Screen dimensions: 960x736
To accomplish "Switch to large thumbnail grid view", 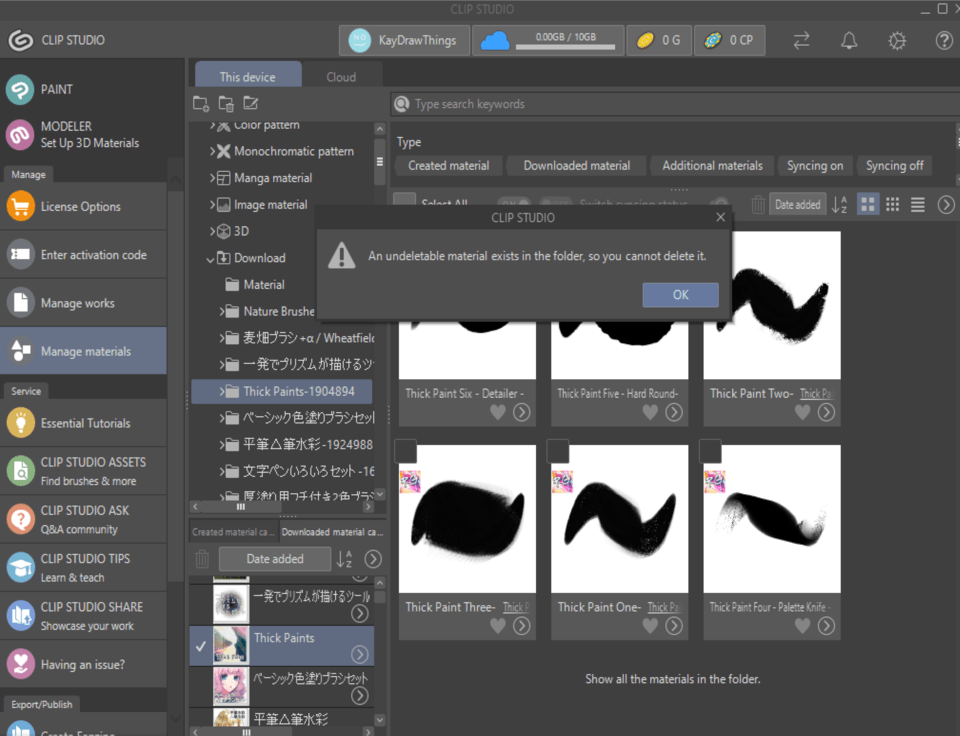I will pos(868,205).
